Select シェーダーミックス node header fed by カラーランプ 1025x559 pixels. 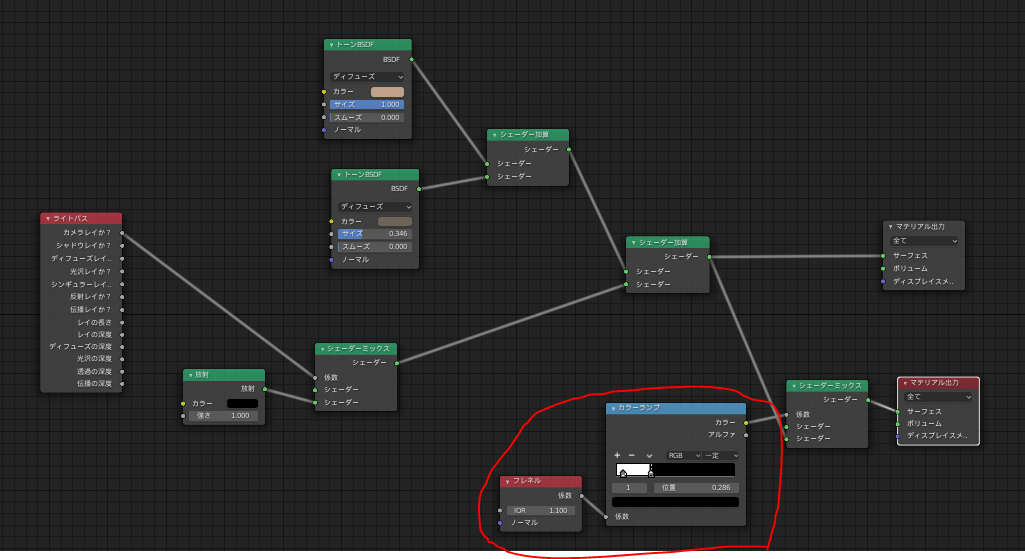[x=827, y=386]
